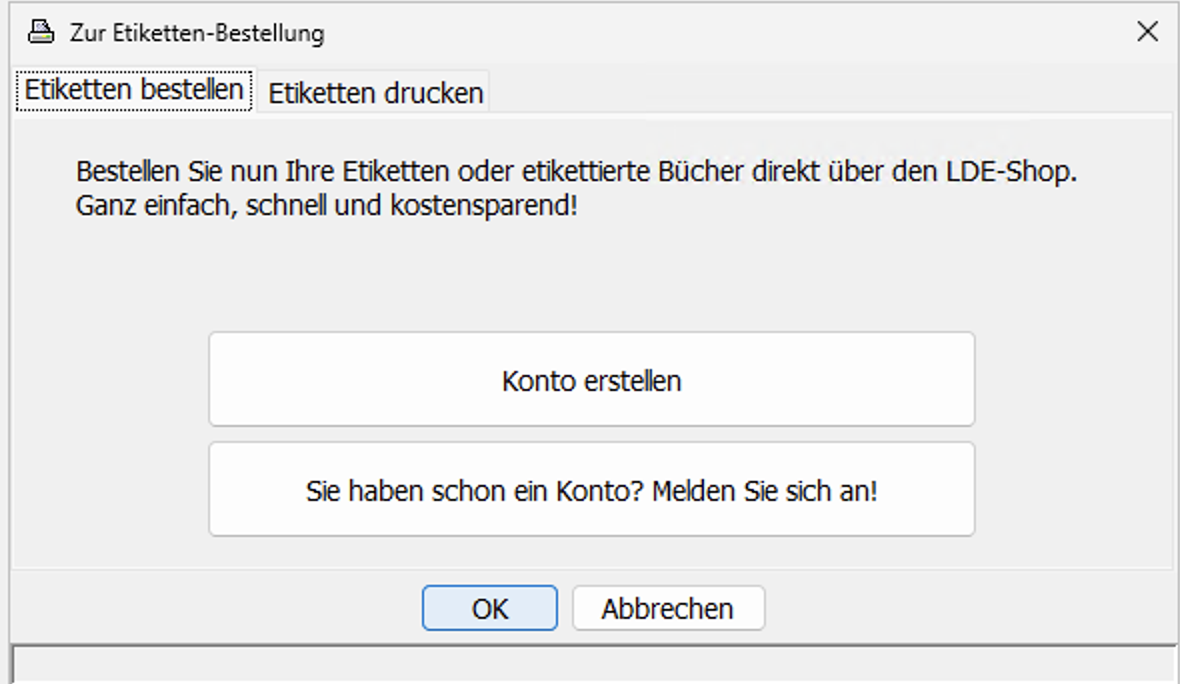Click the Zur Etiketten-Bestellung title text
This screenshot has width=1180, height=684.
coord(196,33)
